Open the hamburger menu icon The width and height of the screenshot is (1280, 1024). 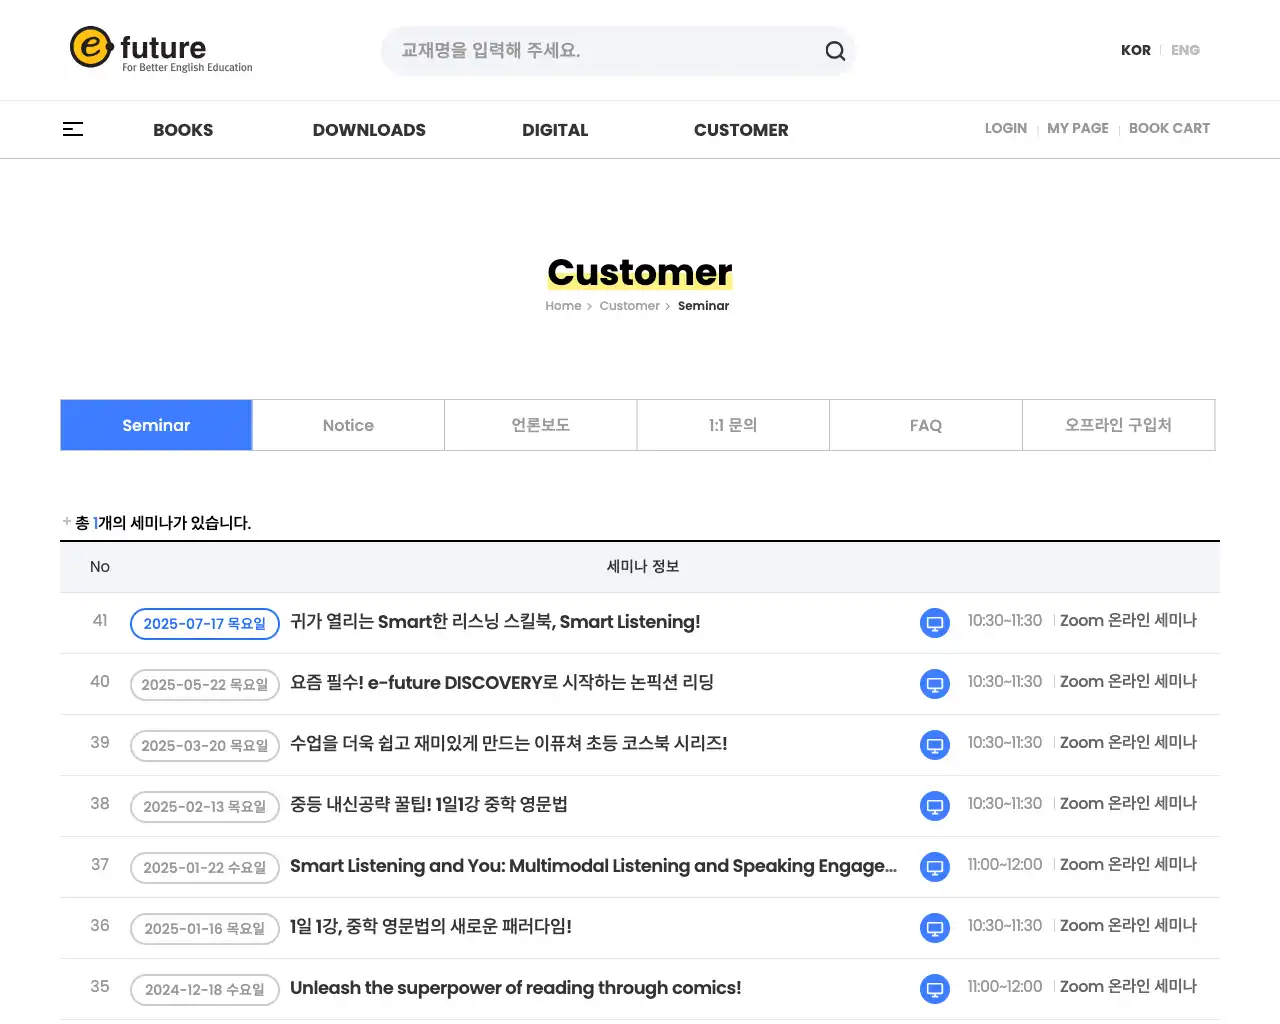point(73,129)
